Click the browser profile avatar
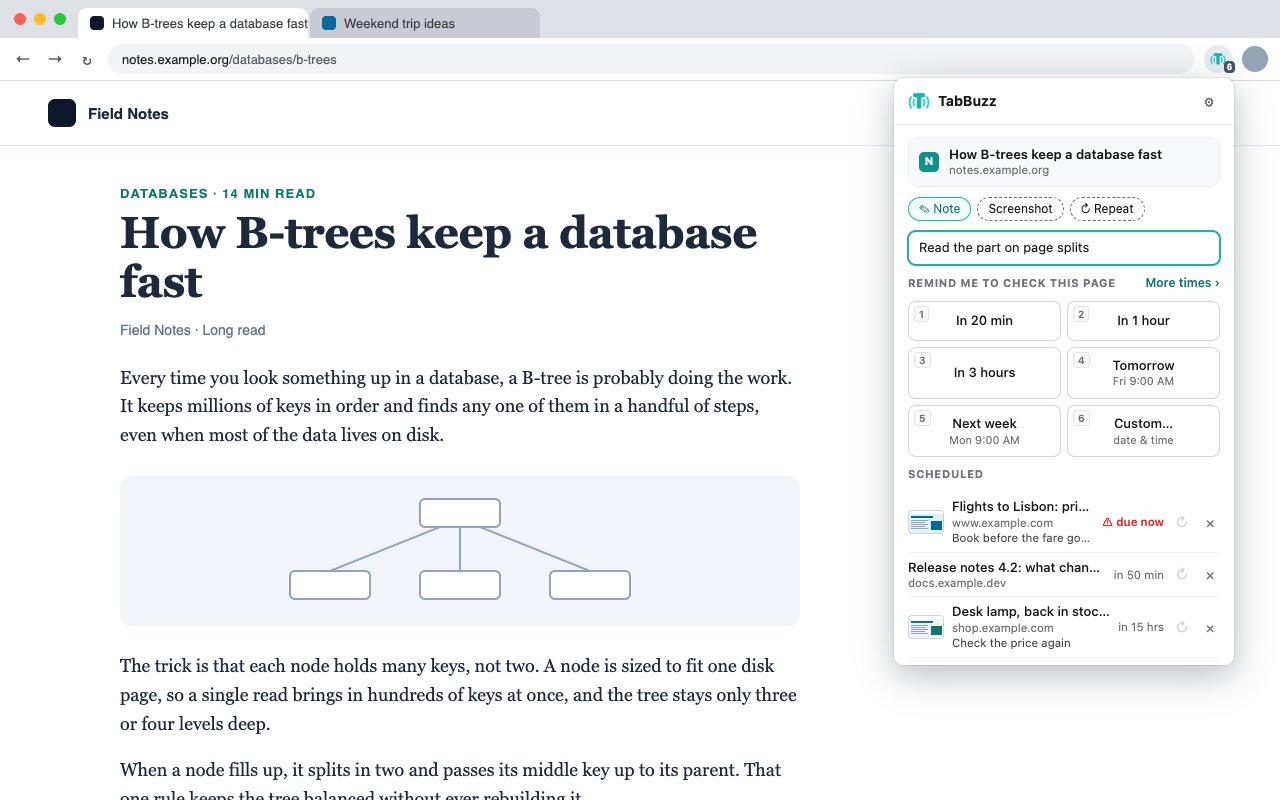The width and height of the screenshot is (1280, 800). point(1255,60)
